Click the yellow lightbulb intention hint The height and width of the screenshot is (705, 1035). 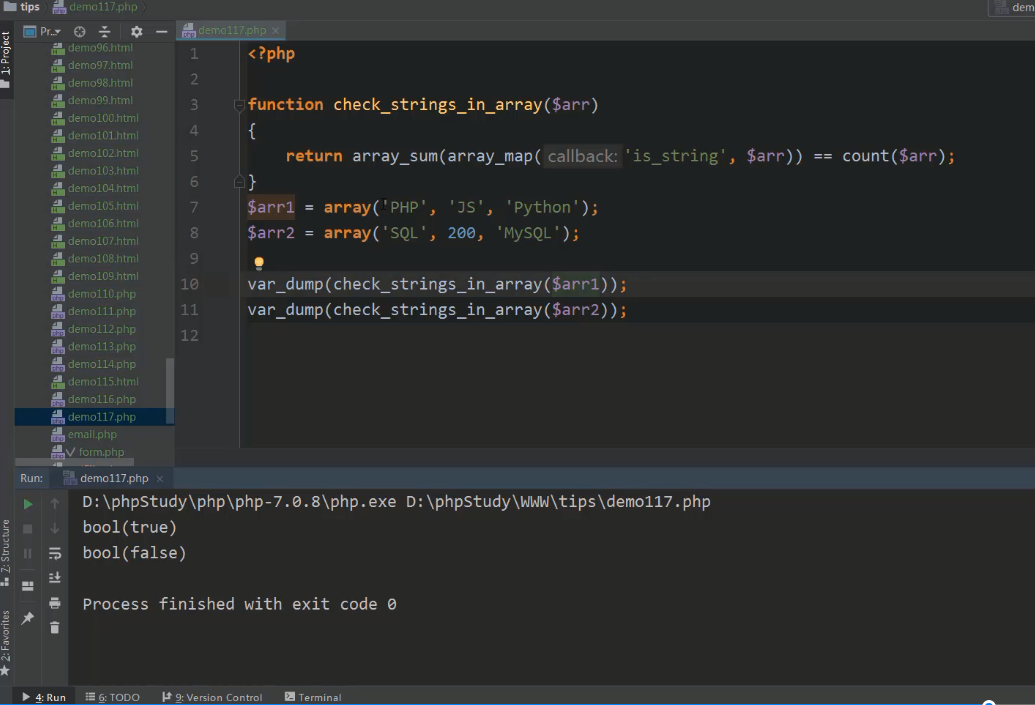pos(259,264)
